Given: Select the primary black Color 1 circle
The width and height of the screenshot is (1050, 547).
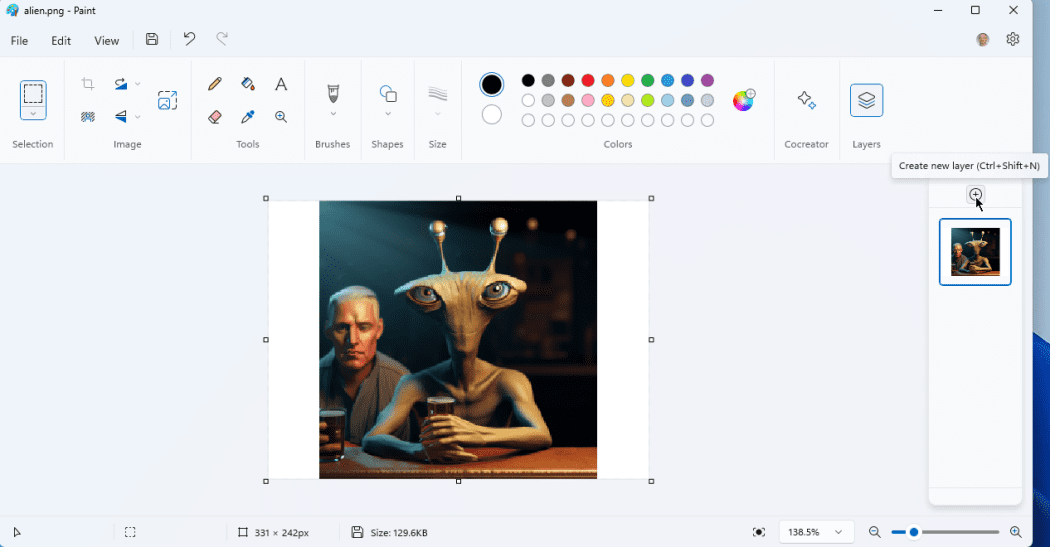Looking at the screenshot, I should (x=491, y=85).
